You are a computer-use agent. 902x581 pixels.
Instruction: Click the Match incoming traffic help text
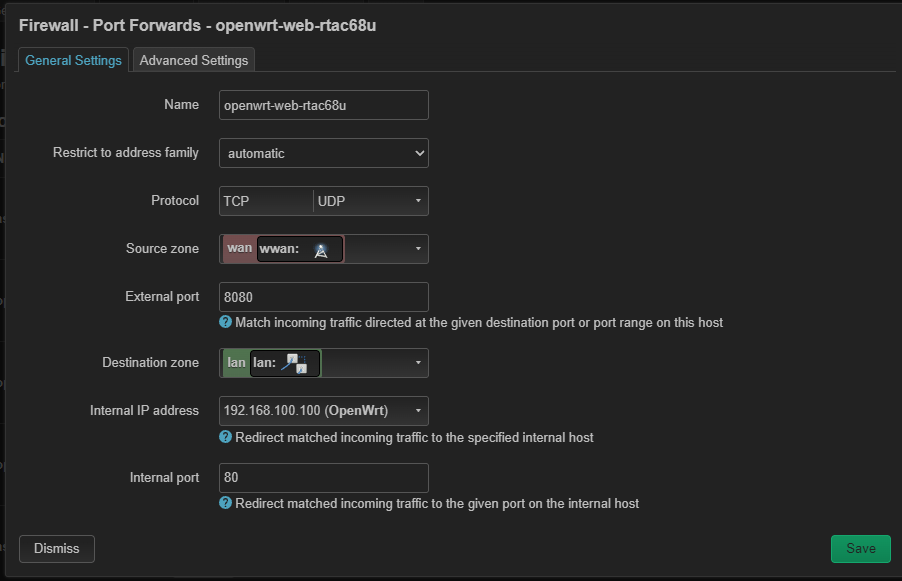(479, 322)
